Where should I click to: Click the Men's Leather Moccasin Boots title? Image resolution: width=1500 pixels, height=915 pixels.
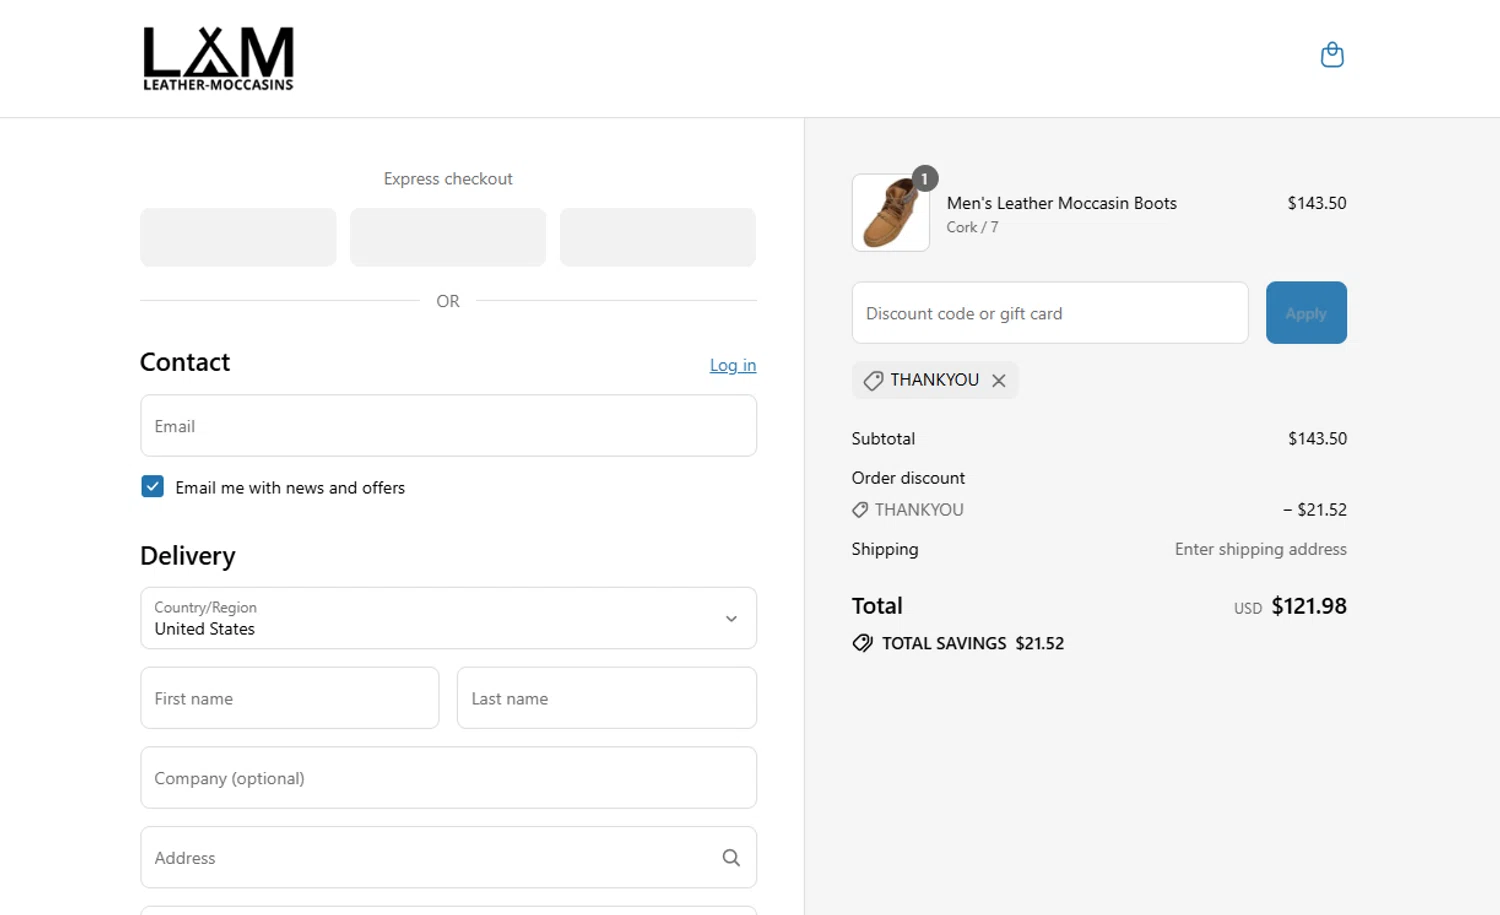coord(1062,203)
